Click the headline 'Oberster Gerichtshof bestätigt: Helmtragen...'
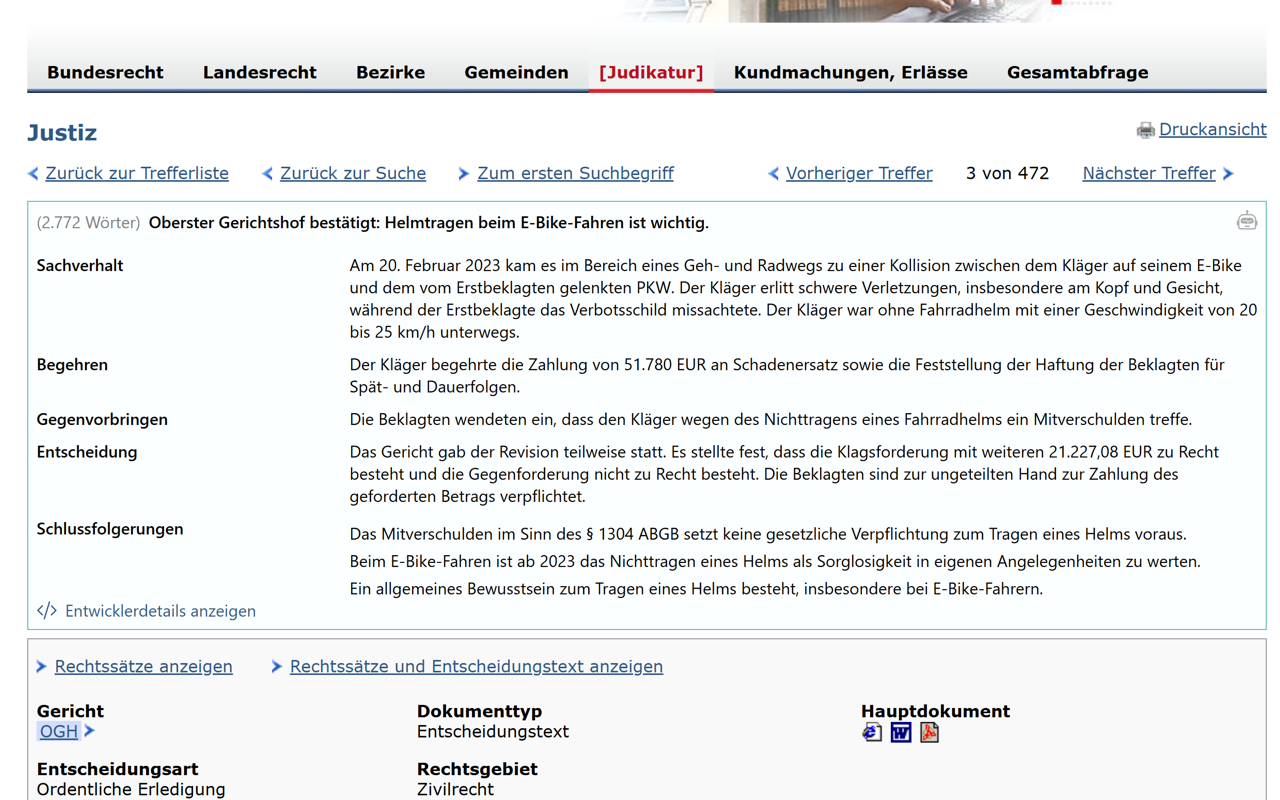The image size is (1280, 800). pyautogui.click(x=428, y=222)
